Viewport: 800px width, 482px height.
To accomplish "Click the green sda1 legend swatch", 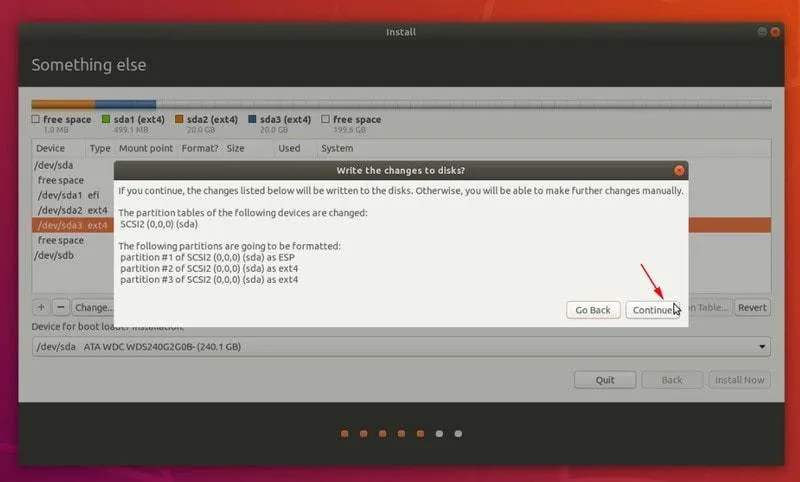I will click(105, 119).
